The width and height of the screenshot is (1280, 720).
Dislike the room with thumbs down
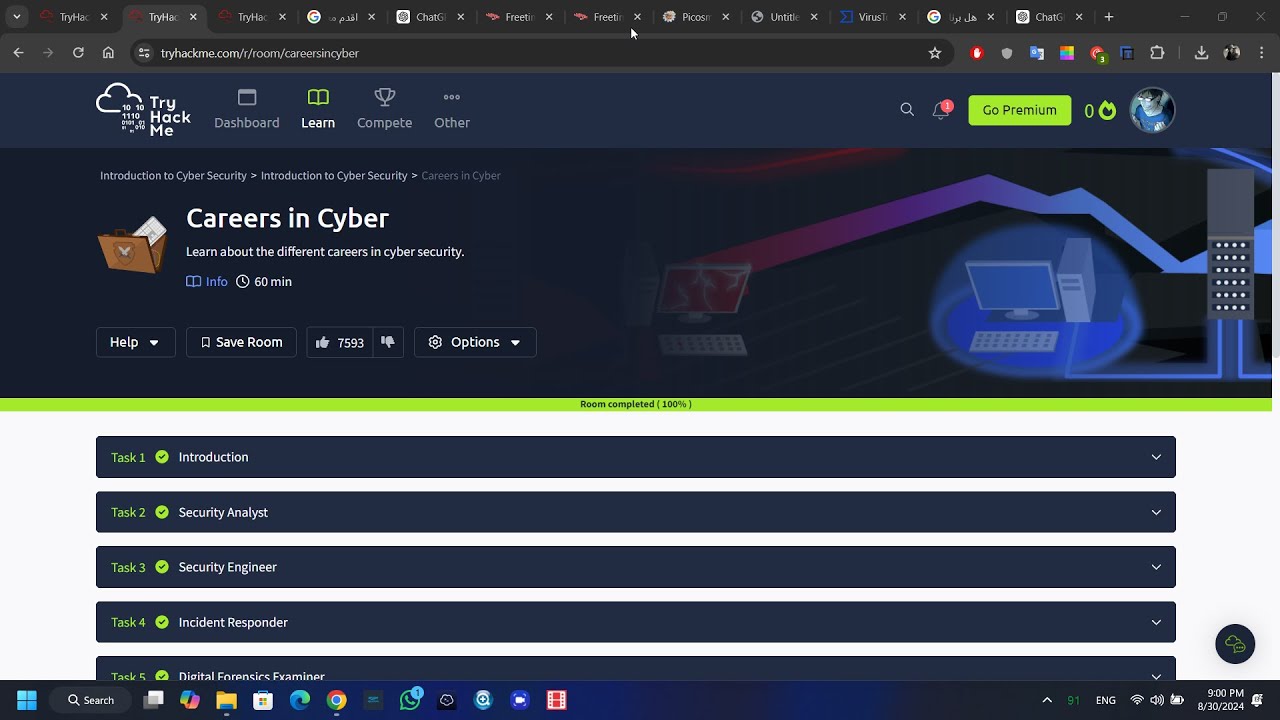pos(388,342)
